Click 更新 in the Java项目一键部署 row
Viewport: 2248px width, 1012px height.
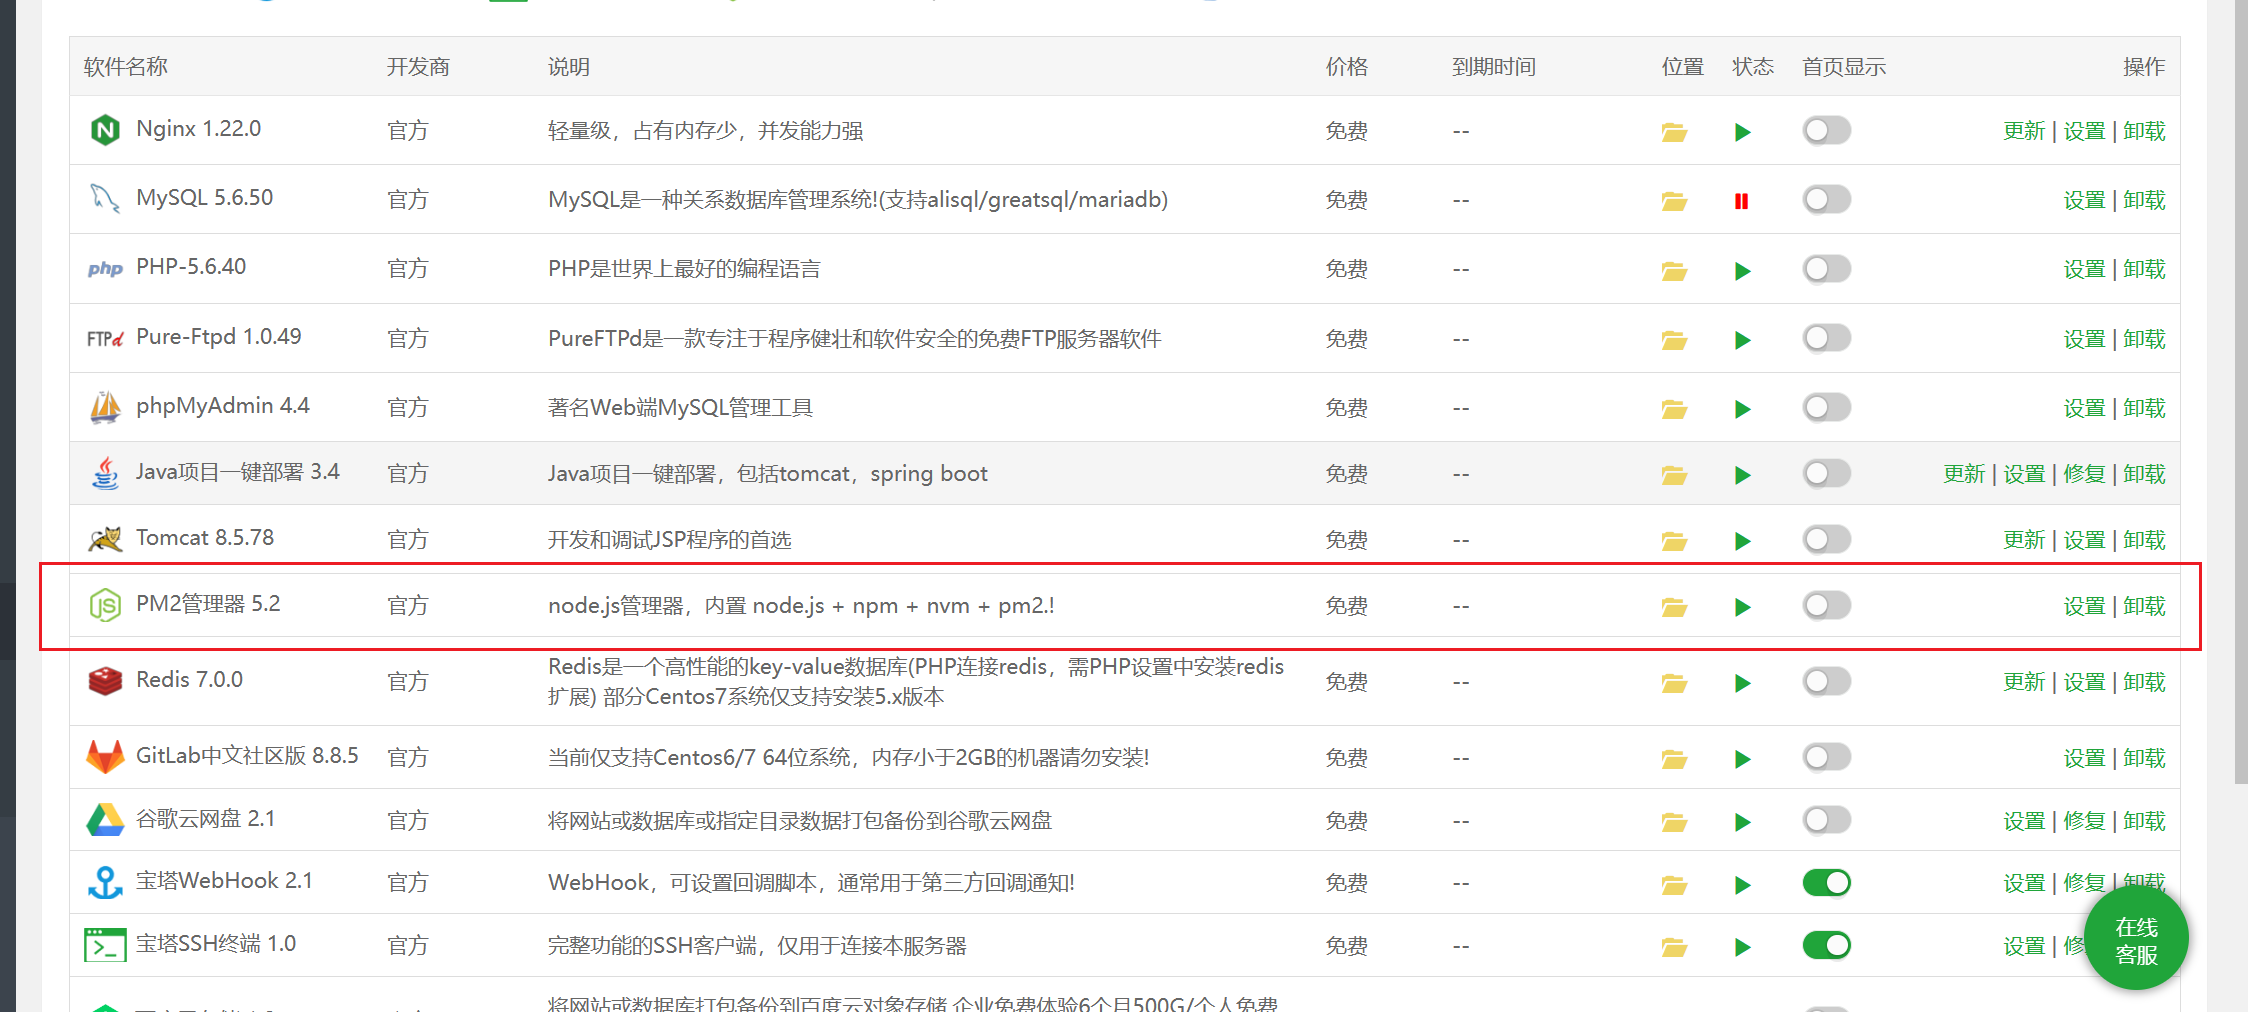[1964, 474]
